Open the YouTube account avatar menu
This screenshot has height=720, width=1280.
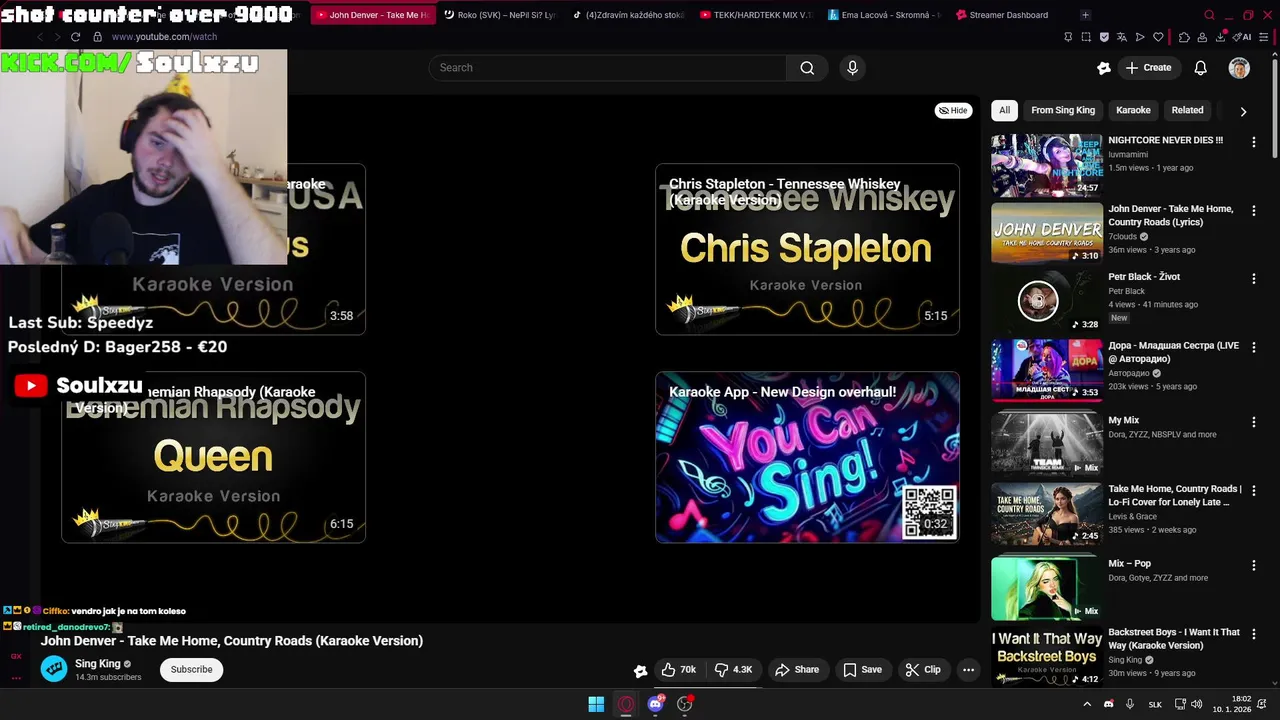point(1239,68)
